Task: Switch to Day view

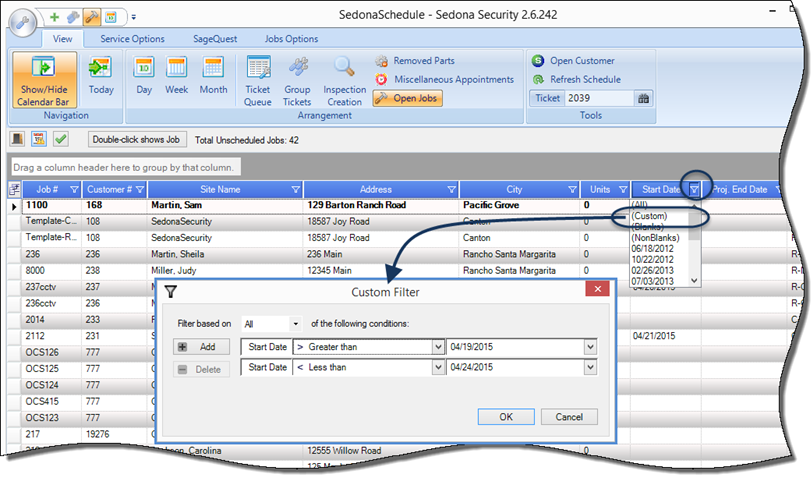Action: (144, 76)
